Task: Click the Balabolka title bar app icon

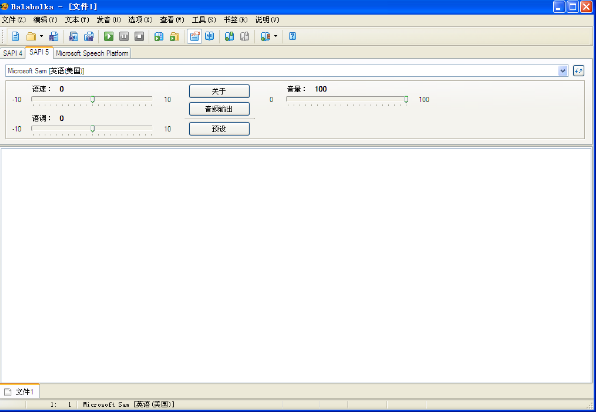Action: (x=5, y=7)
